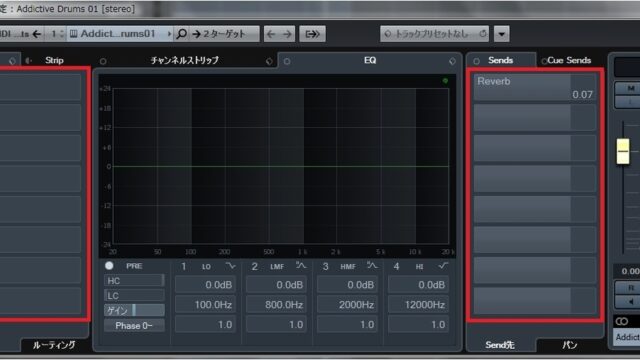
Task: Open band 2 LMF filter type icon
Action: 301,266
